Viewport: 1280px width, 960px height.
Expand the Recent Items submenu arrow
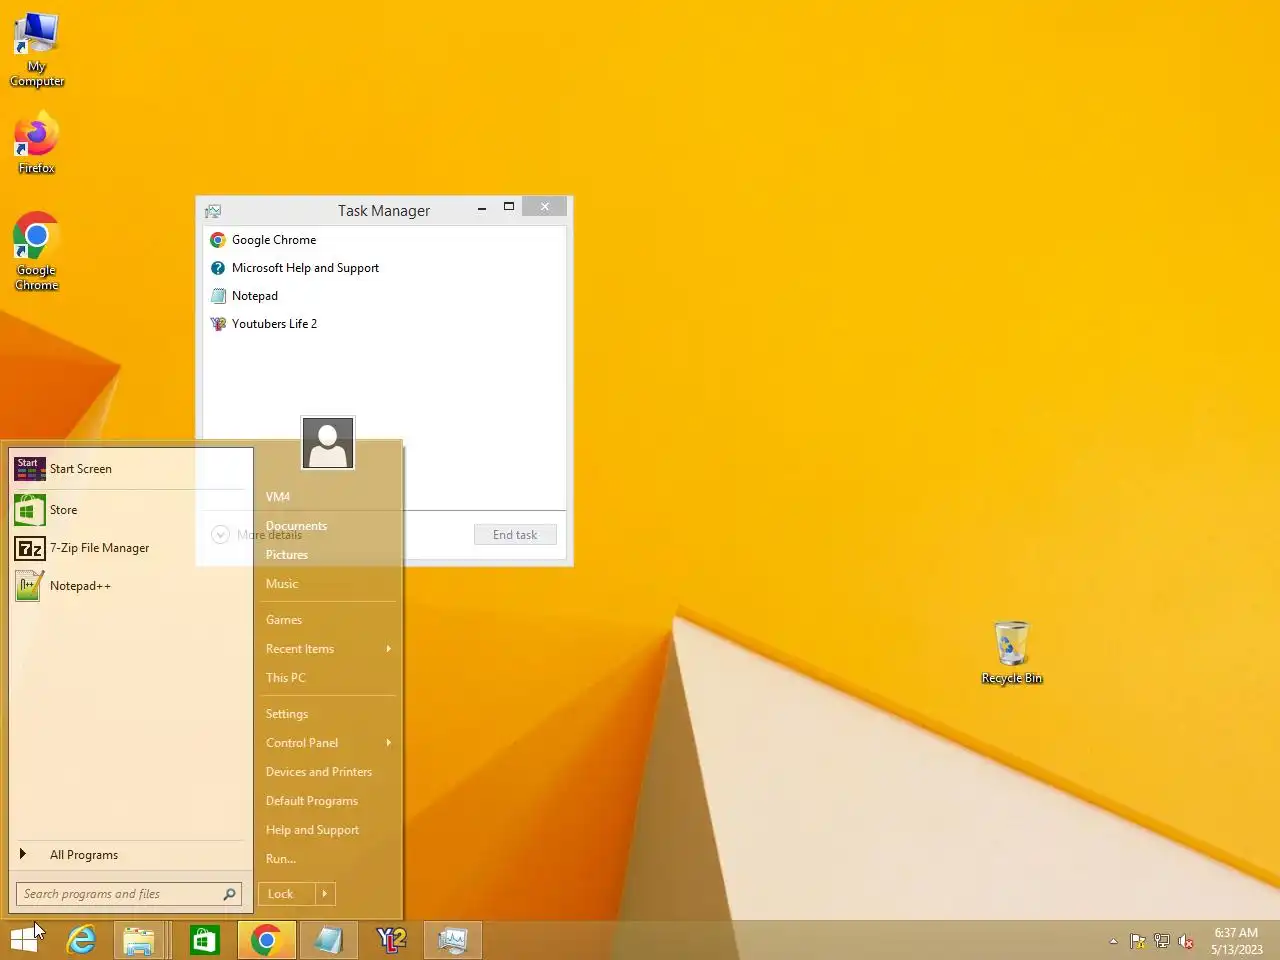(x=388, y=649)
